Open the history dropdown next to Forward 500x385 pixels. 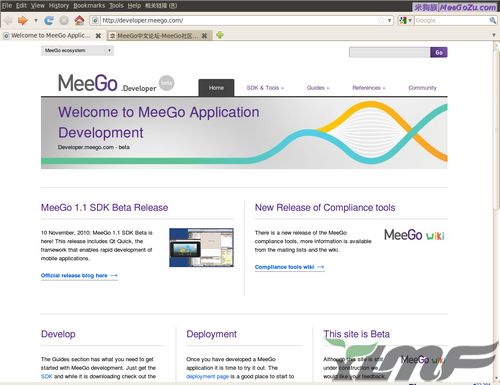pyautogui.click(x=35, y=21)
